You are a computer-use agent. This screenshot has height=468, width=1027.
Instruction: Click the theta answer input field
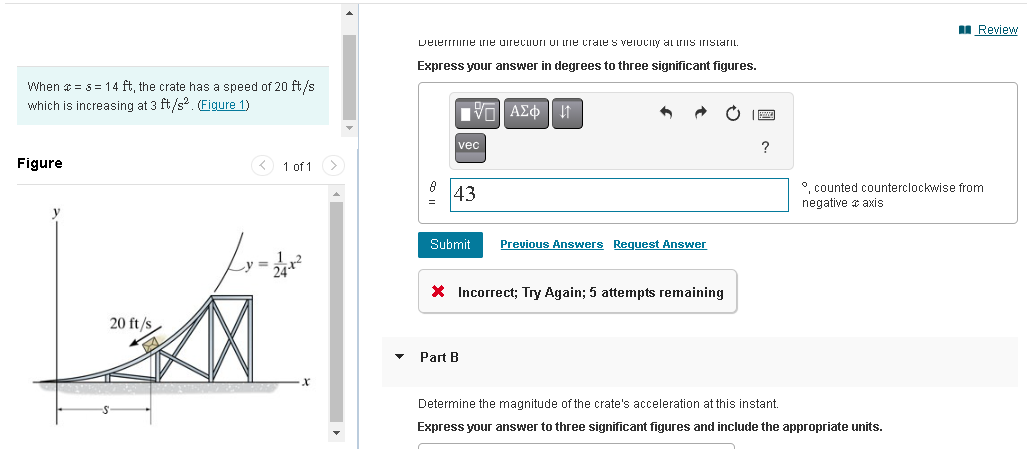coord(619,194)
